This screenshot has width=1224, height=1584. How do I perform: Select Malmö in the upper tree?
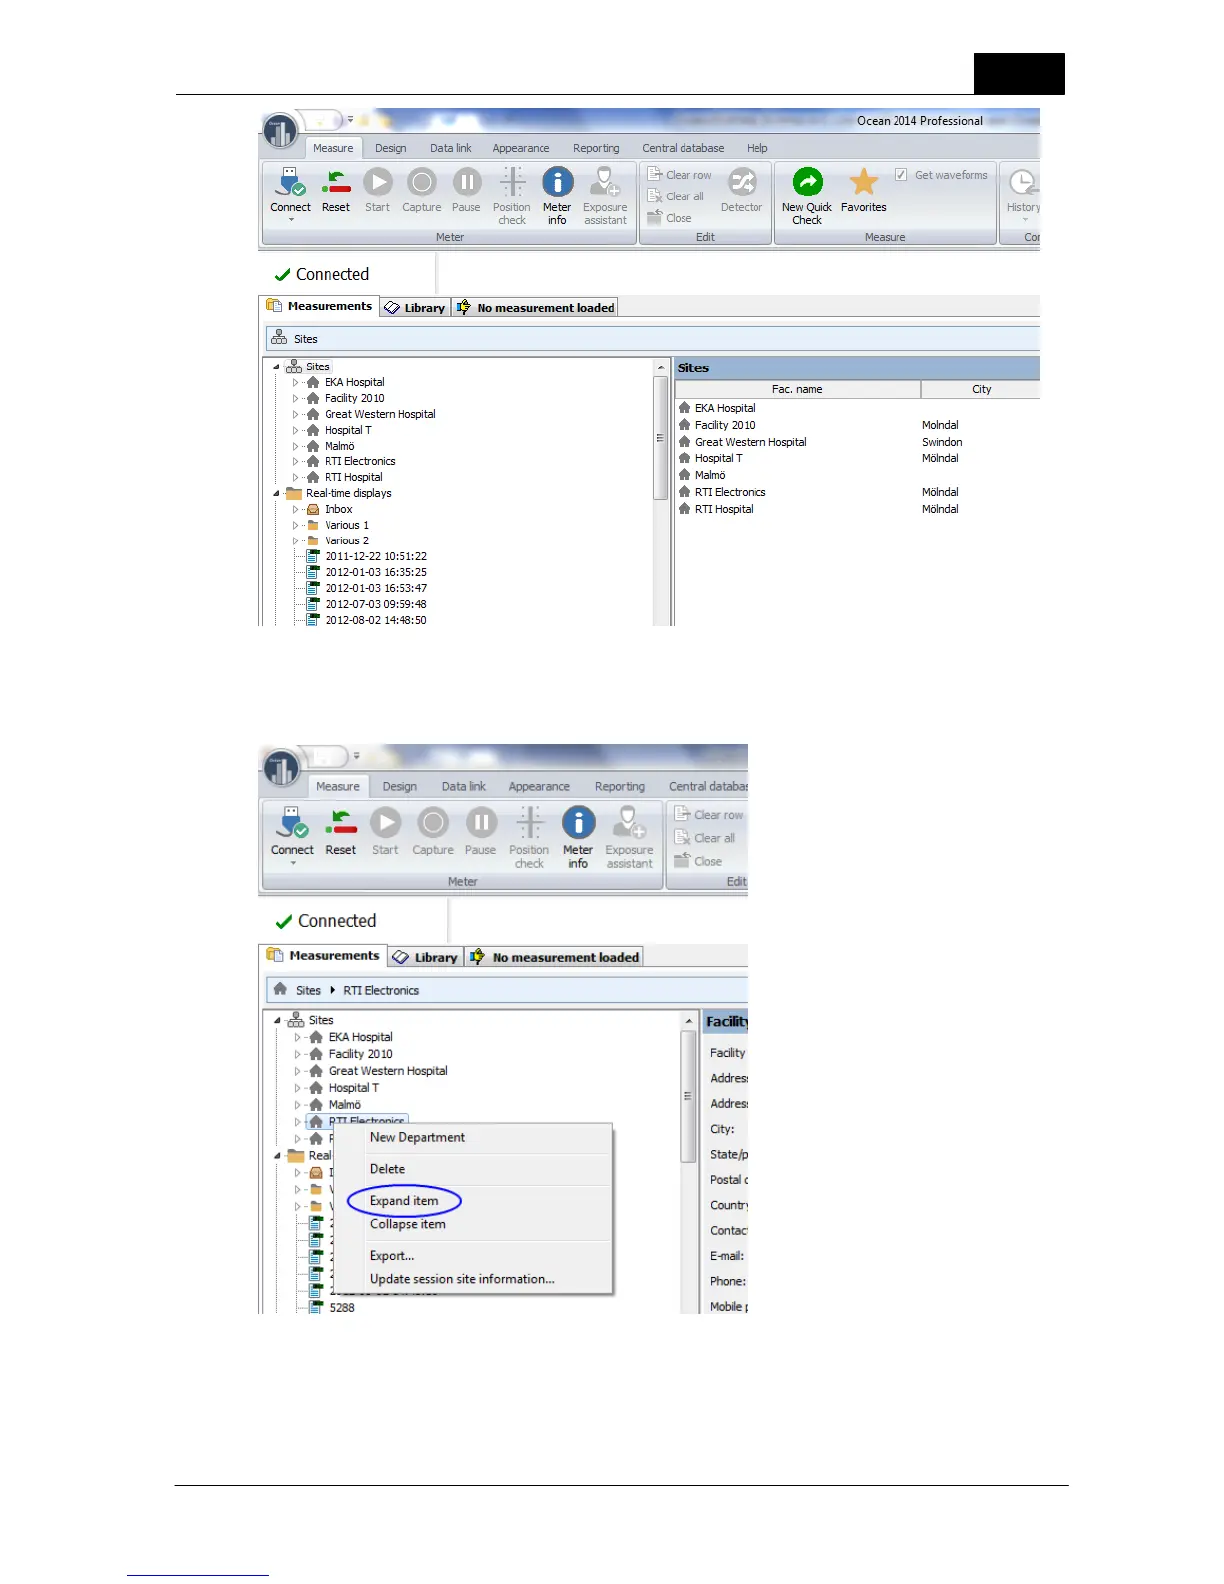click(339, 447)
